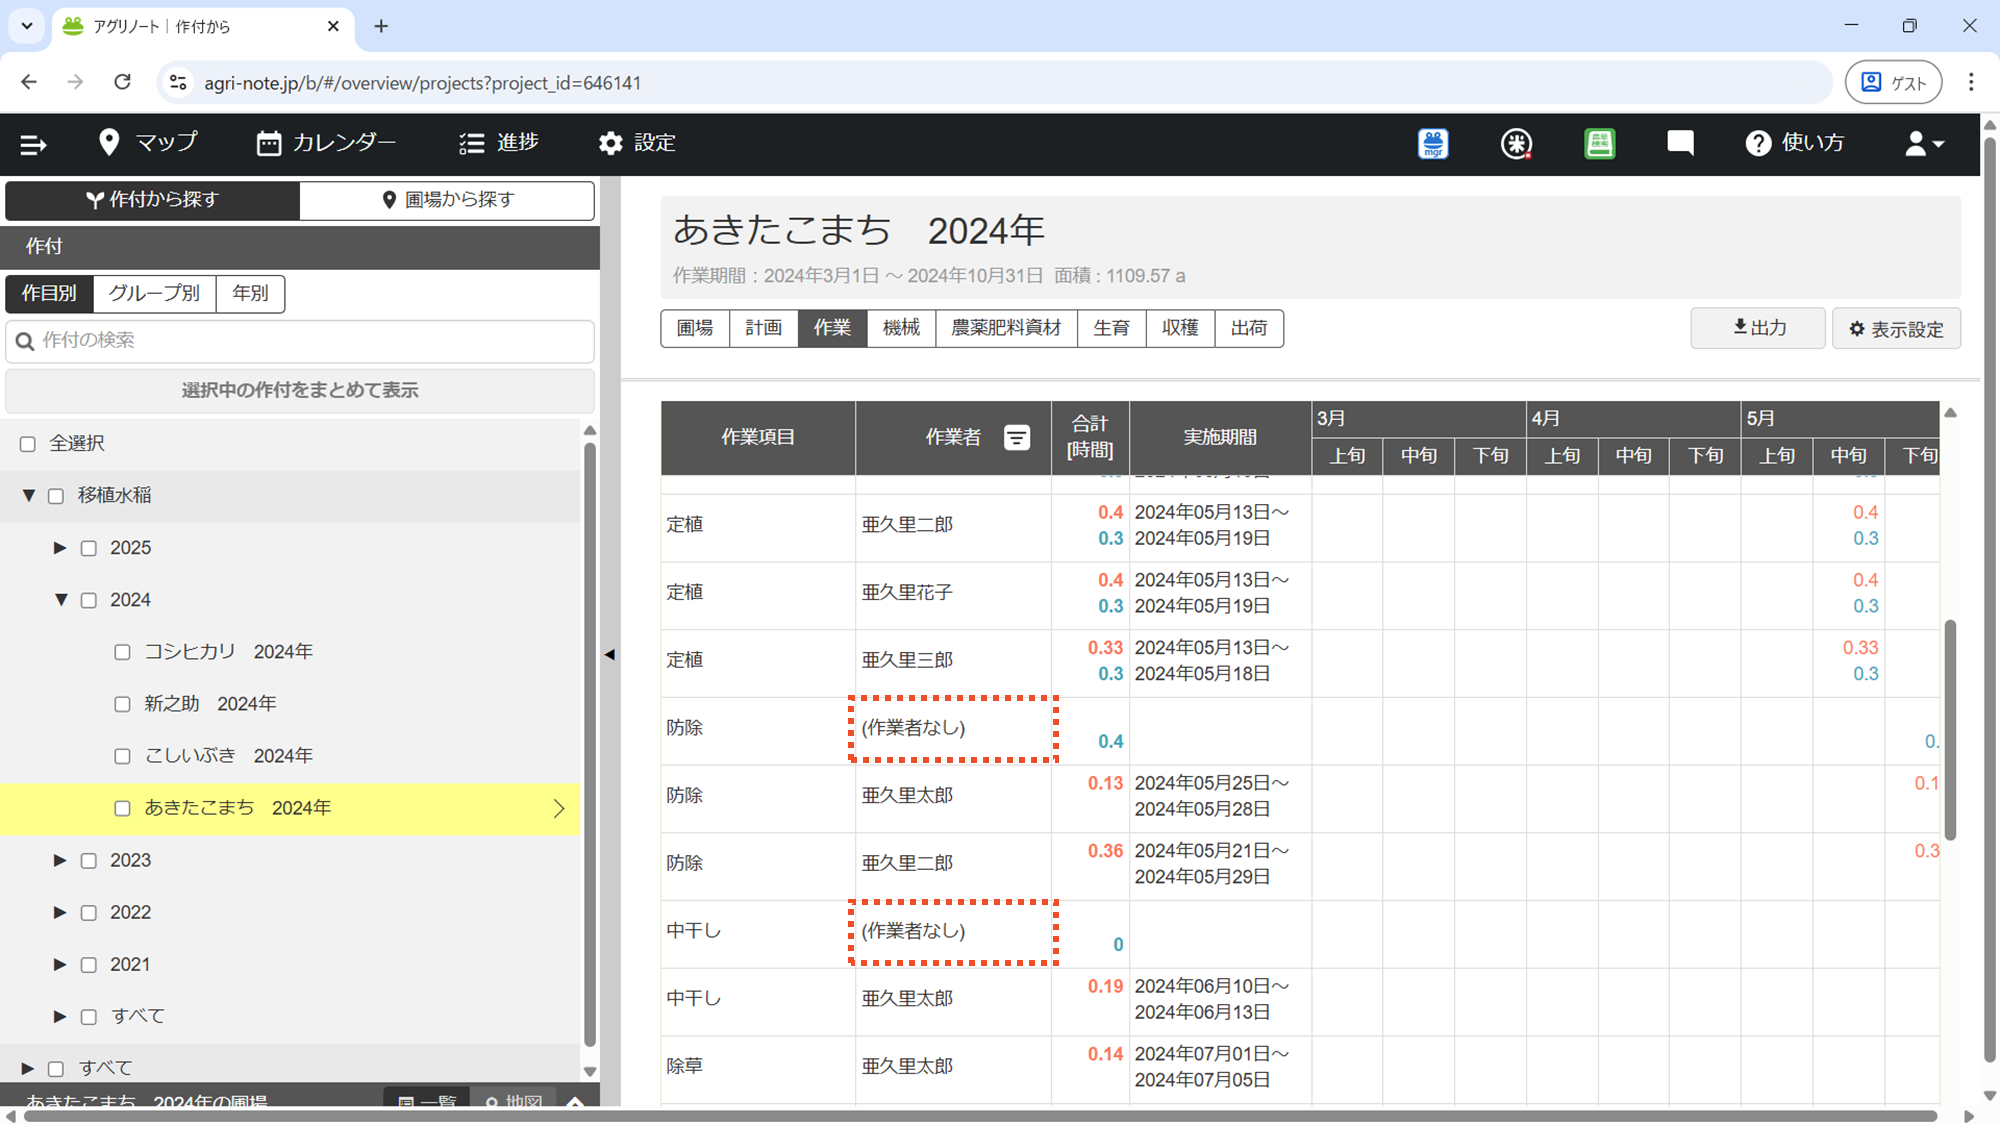Switch to 作付から探す mode
This screenshot has width=2000, height=1125.
152,200
